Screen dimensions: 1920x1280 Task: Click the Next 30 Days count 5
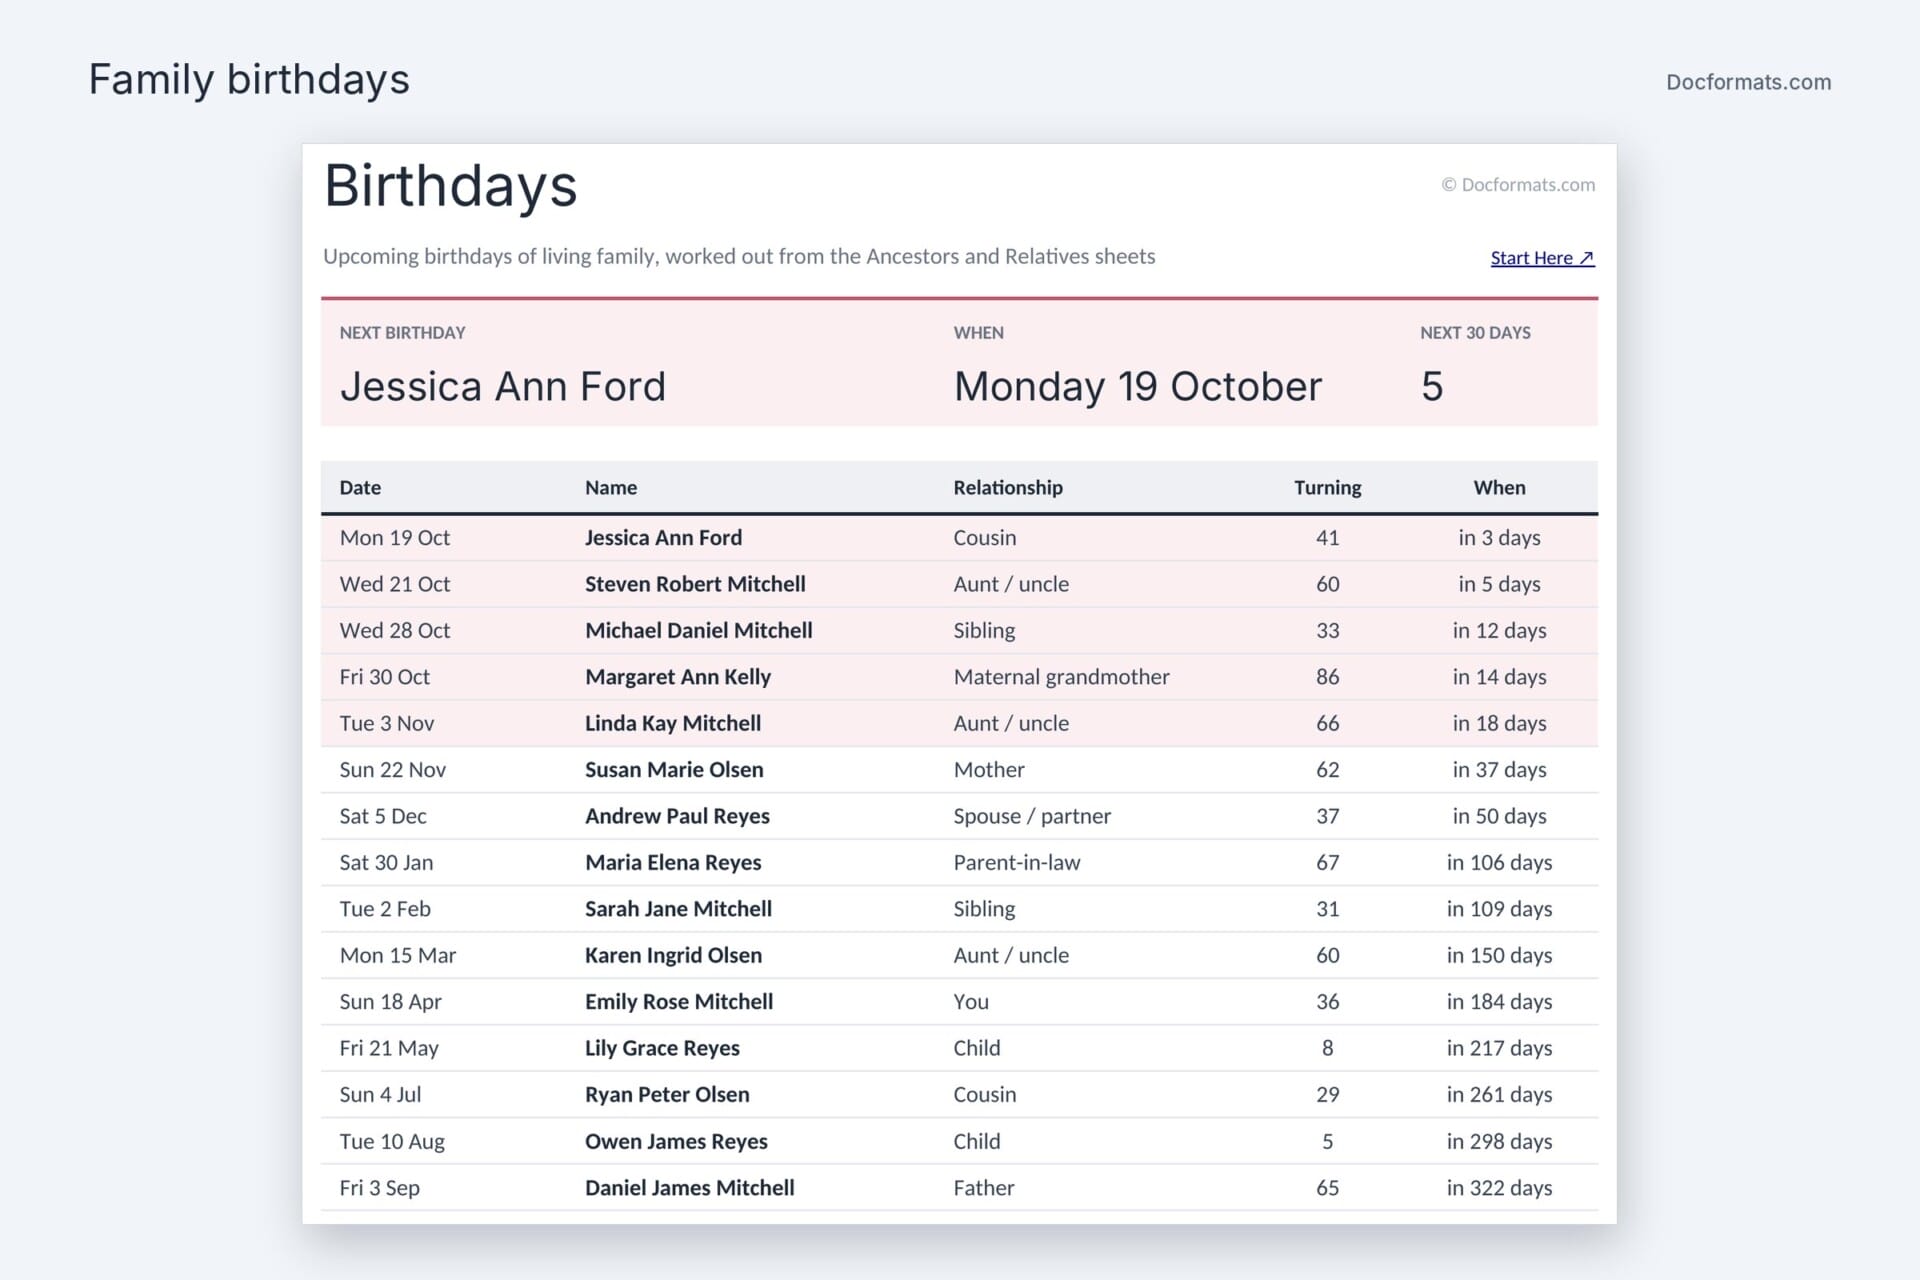pyautogui.click(x=1432, y=386)
